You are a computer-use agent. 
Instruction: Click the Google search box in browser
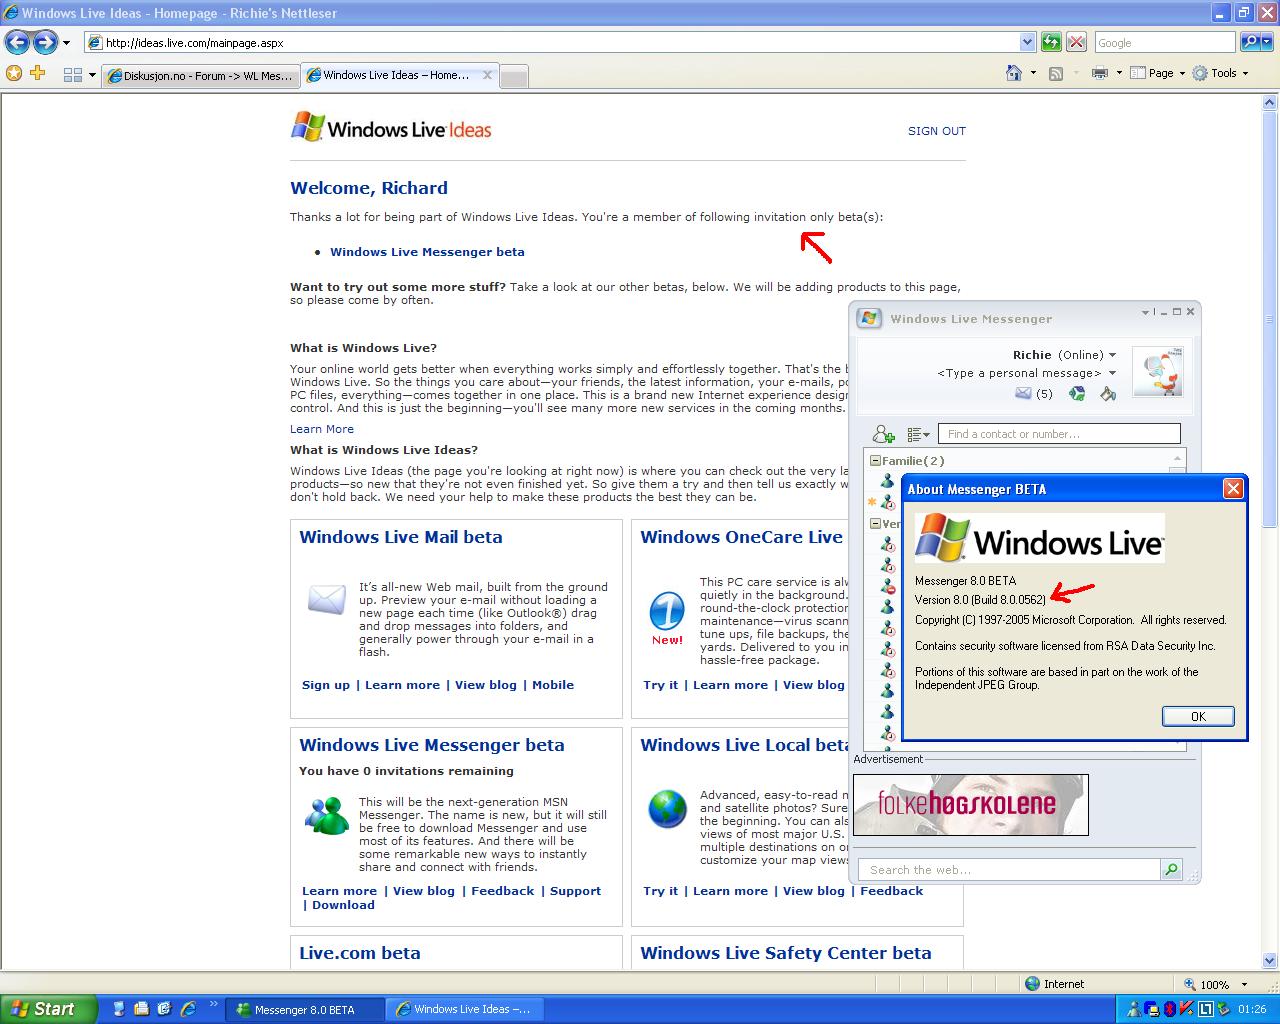[x=1165, y=42]
